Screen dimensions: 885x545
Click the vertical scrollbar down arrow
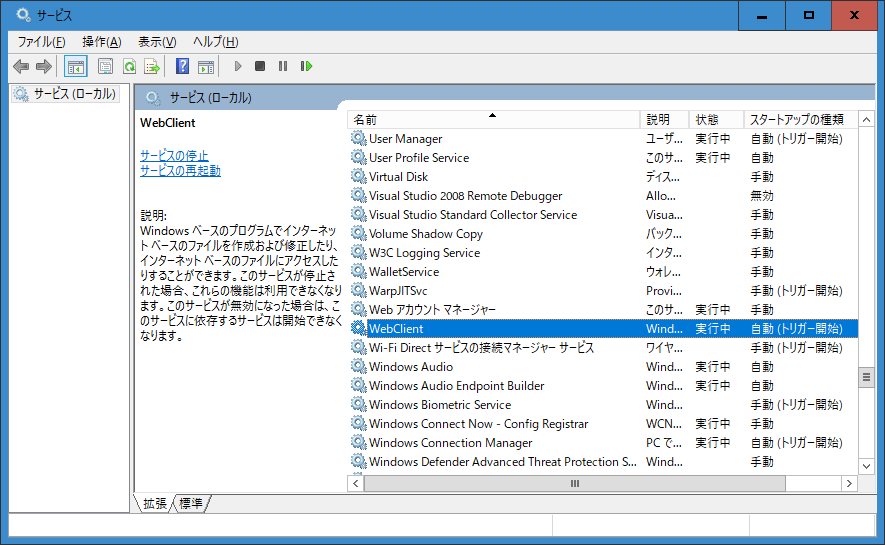point(866,465)
